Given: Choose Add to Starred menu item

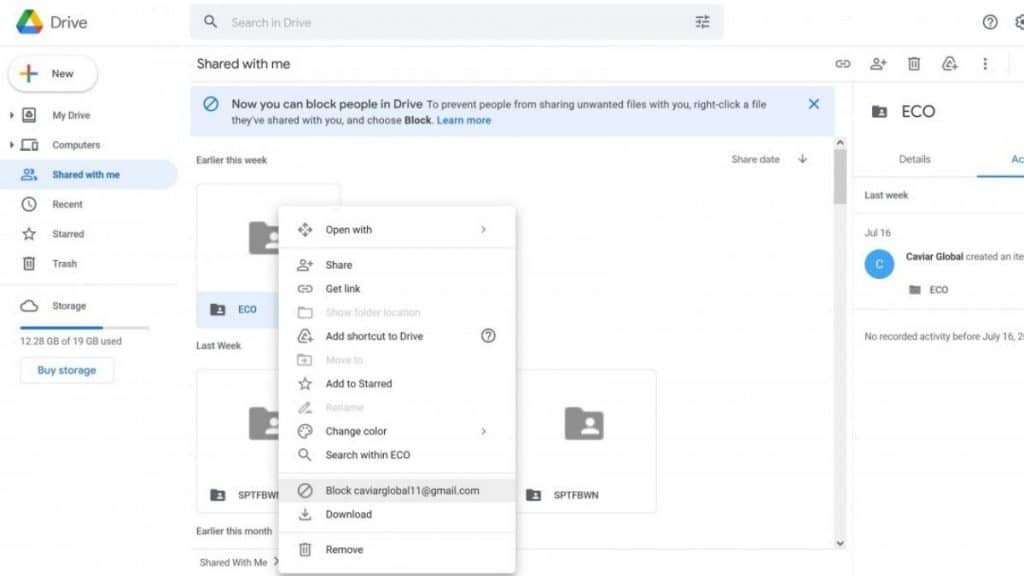Looking at the screenshot, I should coord(396,383).
